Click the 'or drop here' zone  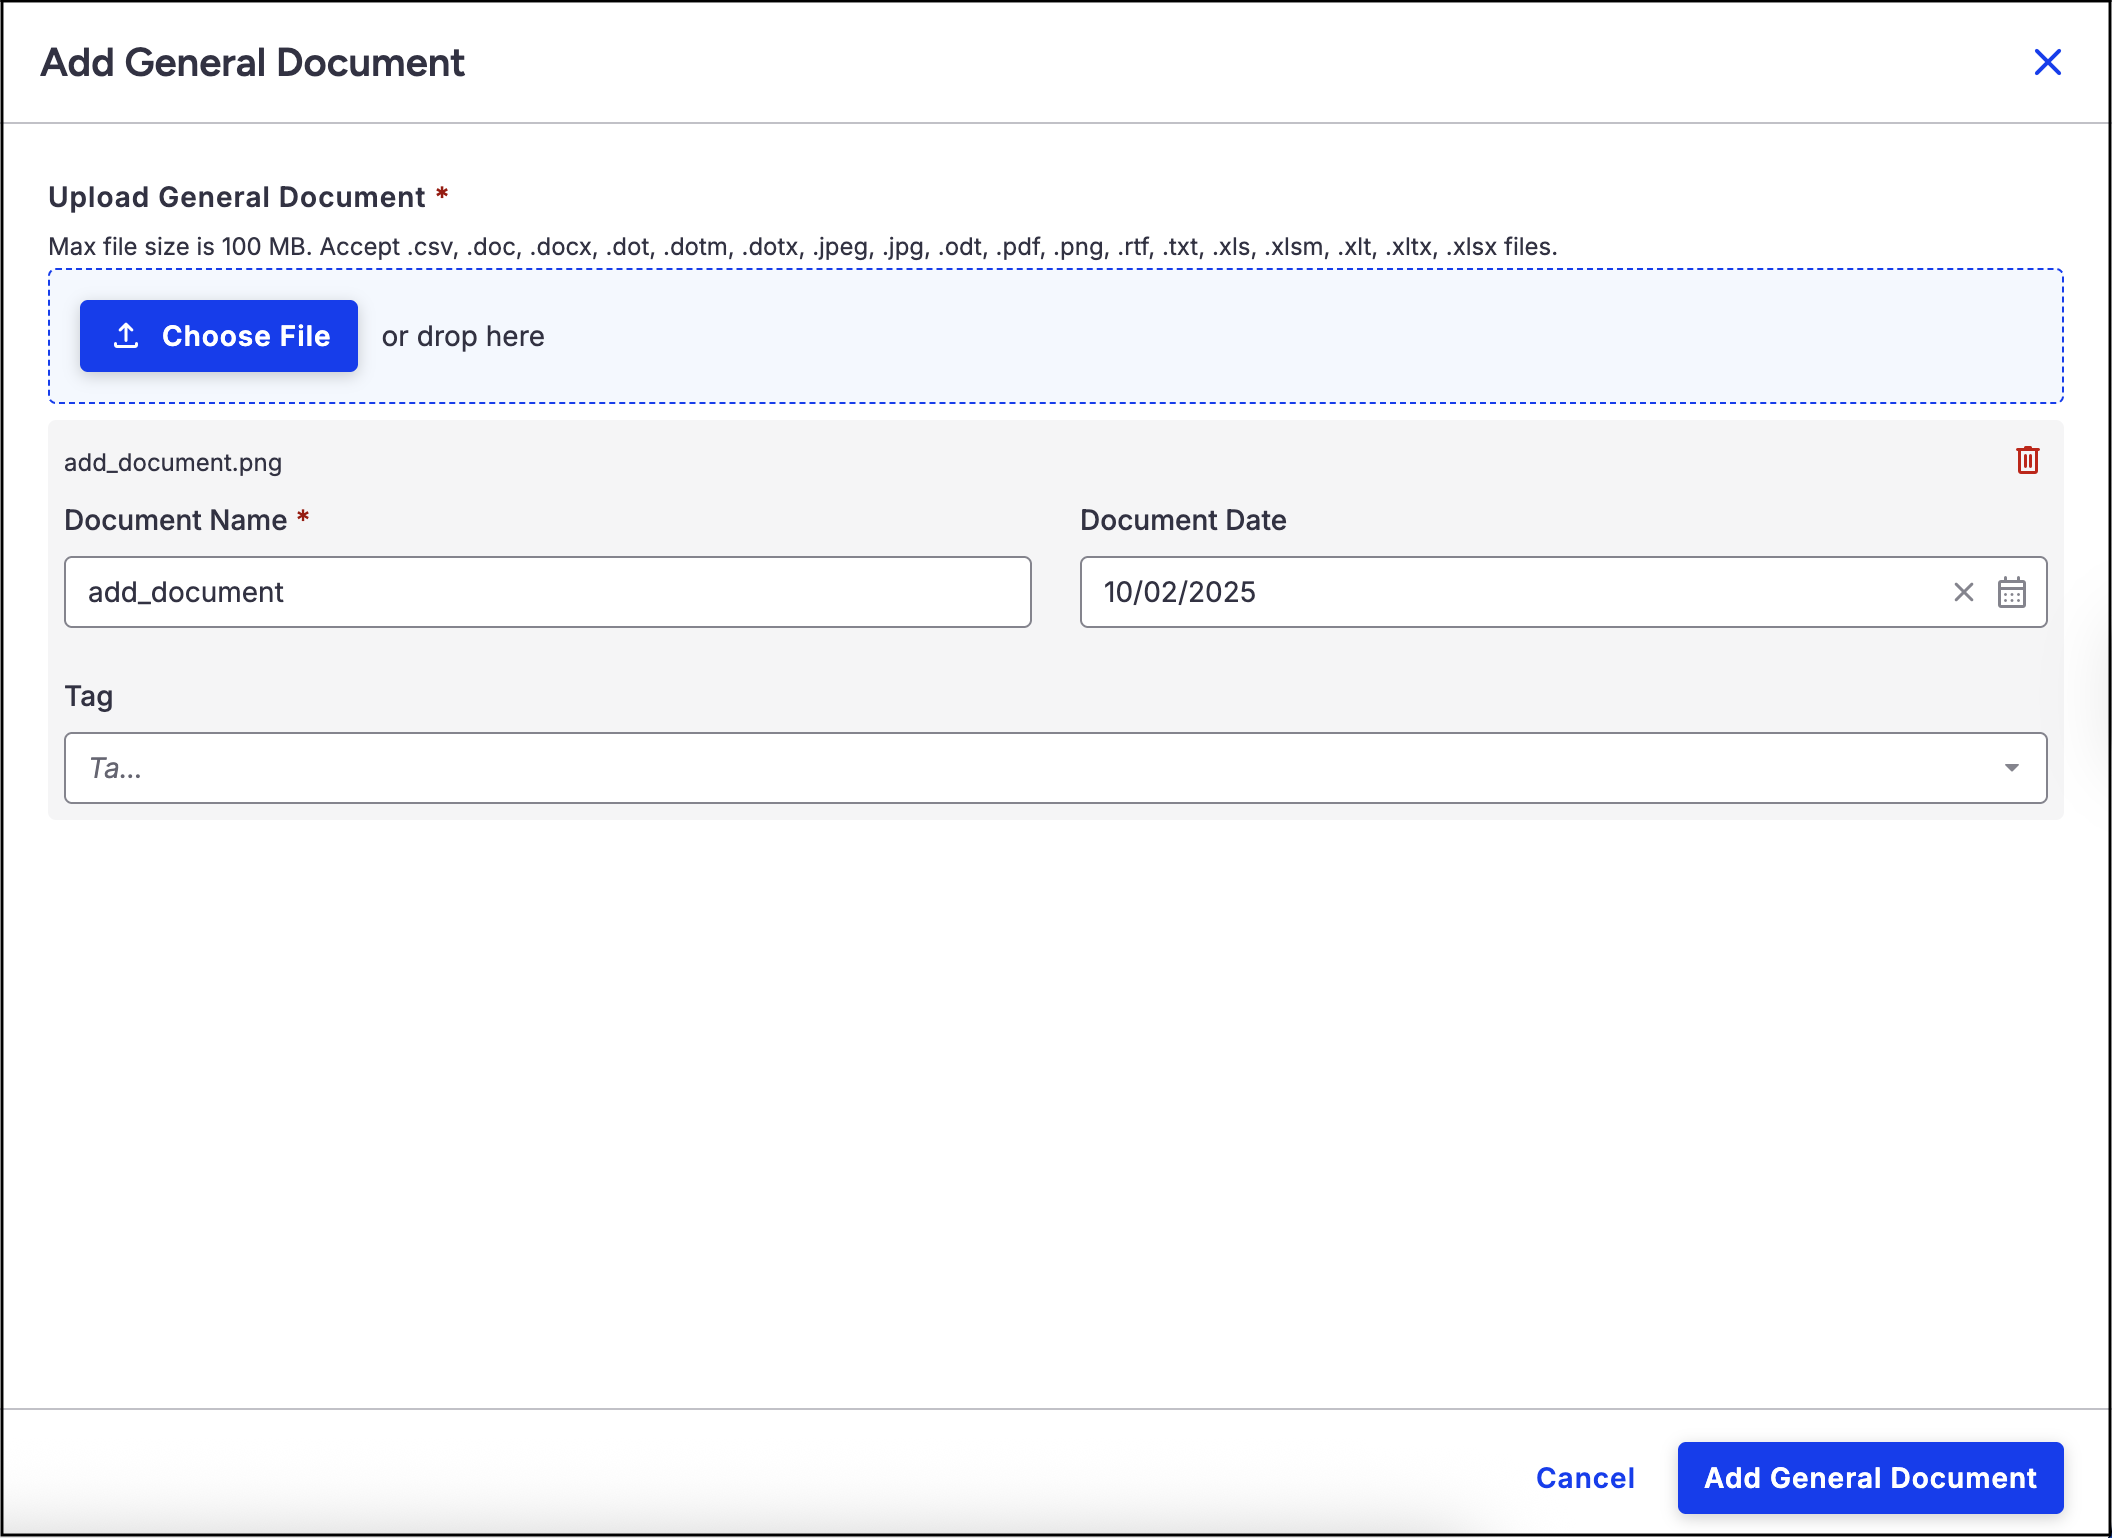[x=463, y=337]
